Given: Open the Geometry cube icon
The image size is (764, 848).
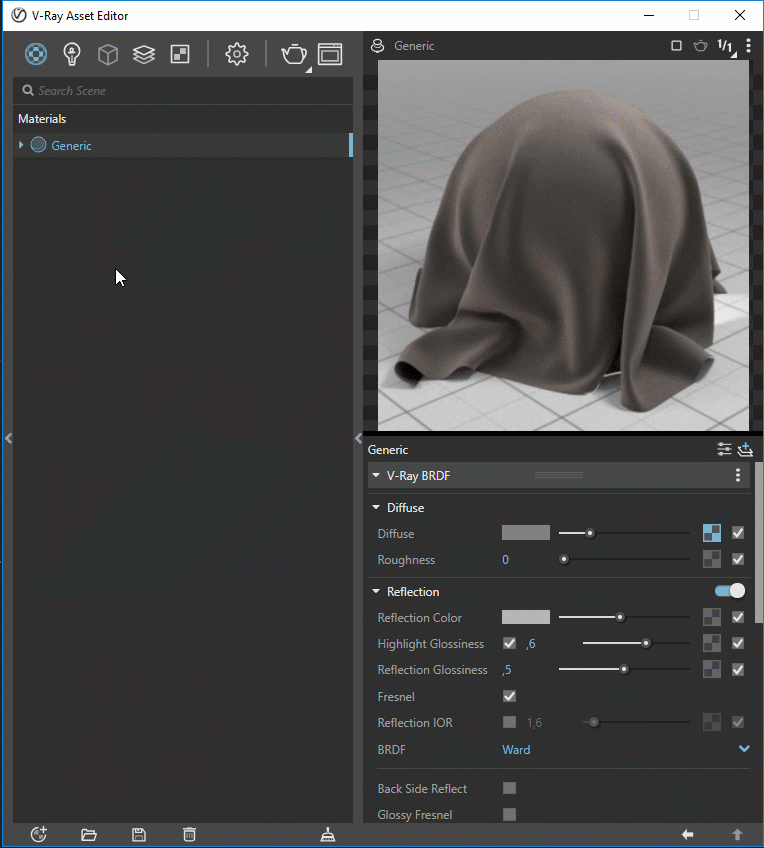Looking at the screenshot, I should coord(108,55).
